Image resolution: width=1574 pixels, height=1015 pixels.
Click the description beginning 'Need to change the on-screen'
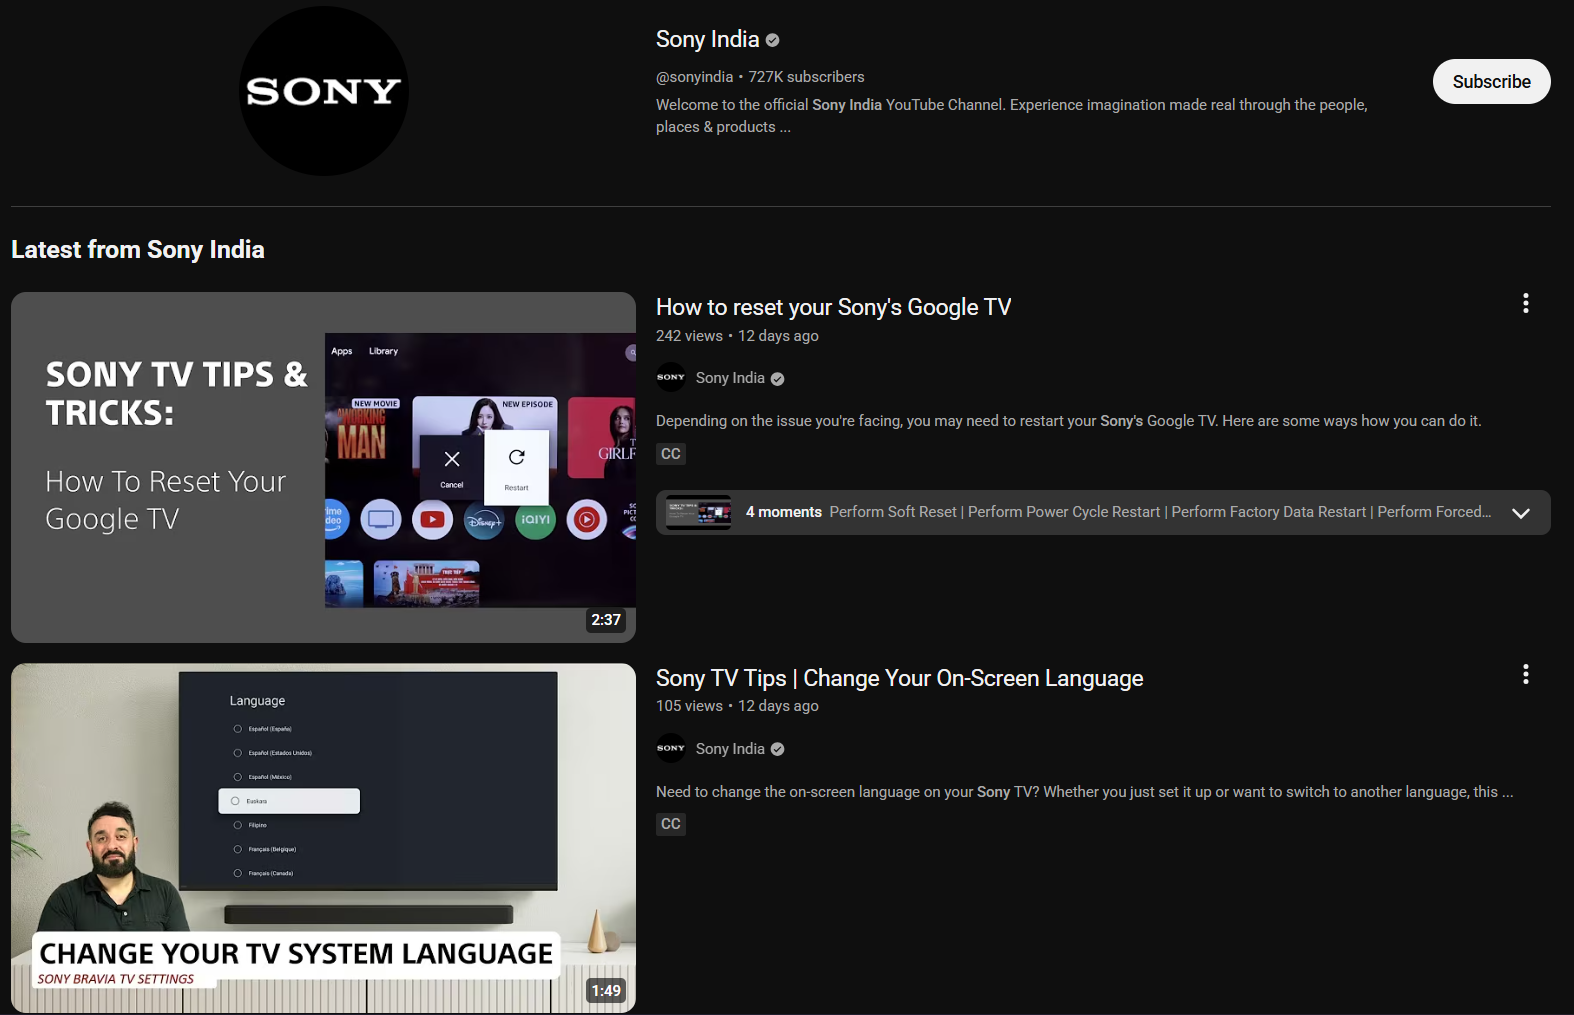click(x=1084, y=792)
